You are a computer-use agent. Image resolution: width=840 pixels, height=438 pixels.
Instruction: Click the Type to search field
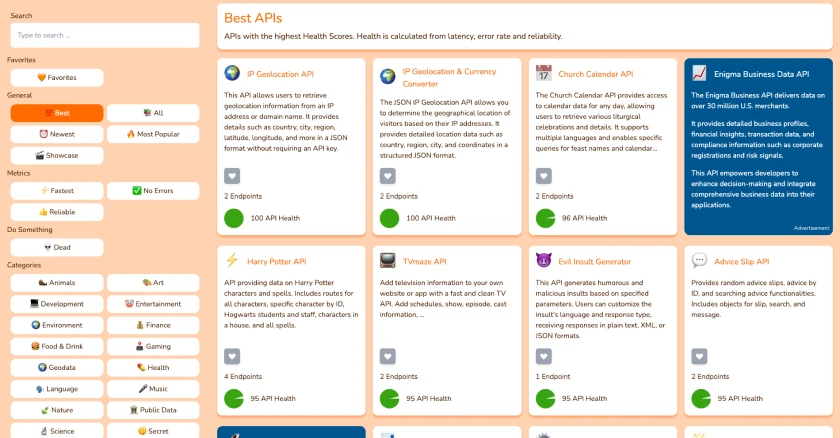tap(105, 35)
